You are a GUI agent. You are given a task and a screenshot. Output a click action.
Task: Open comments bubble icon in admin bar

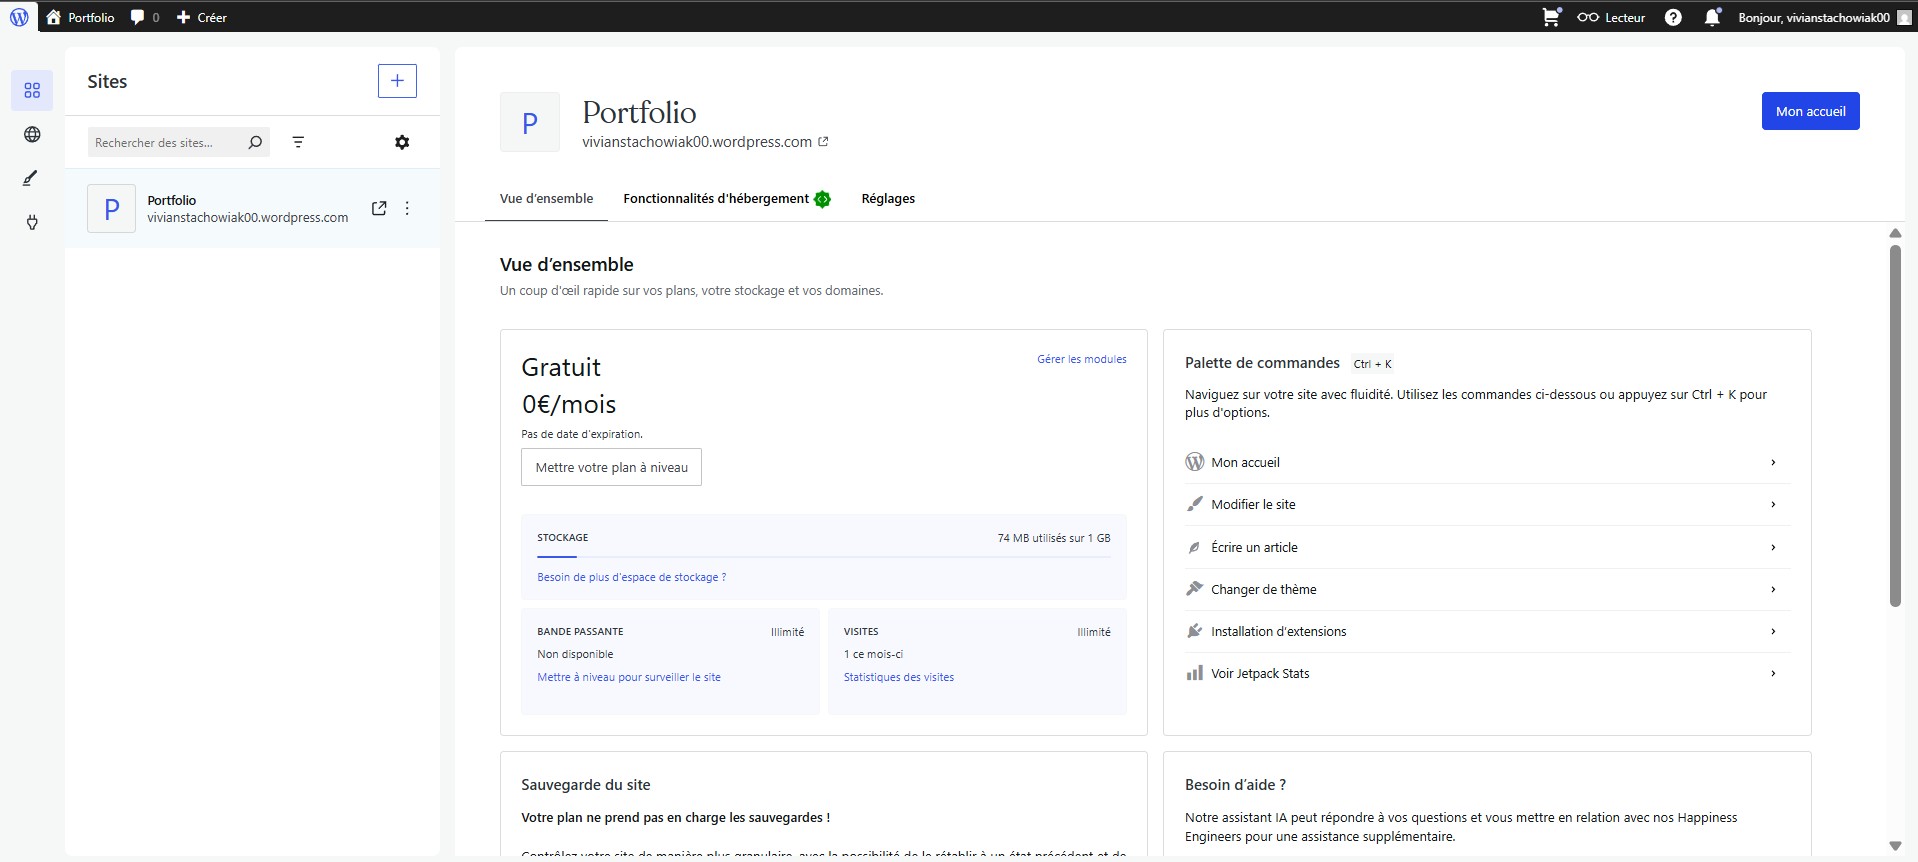(138, 17)
